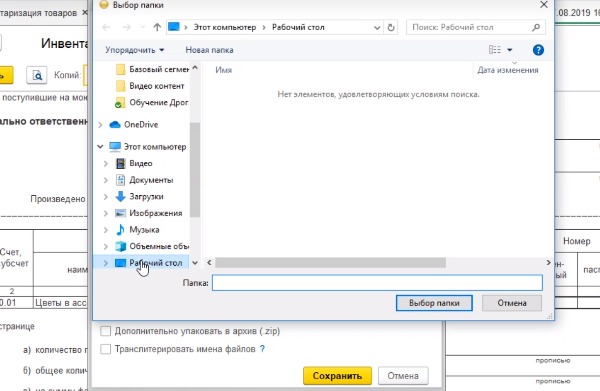
Task: Open the help icon in dialog toolbar
Action: point(538,50)
